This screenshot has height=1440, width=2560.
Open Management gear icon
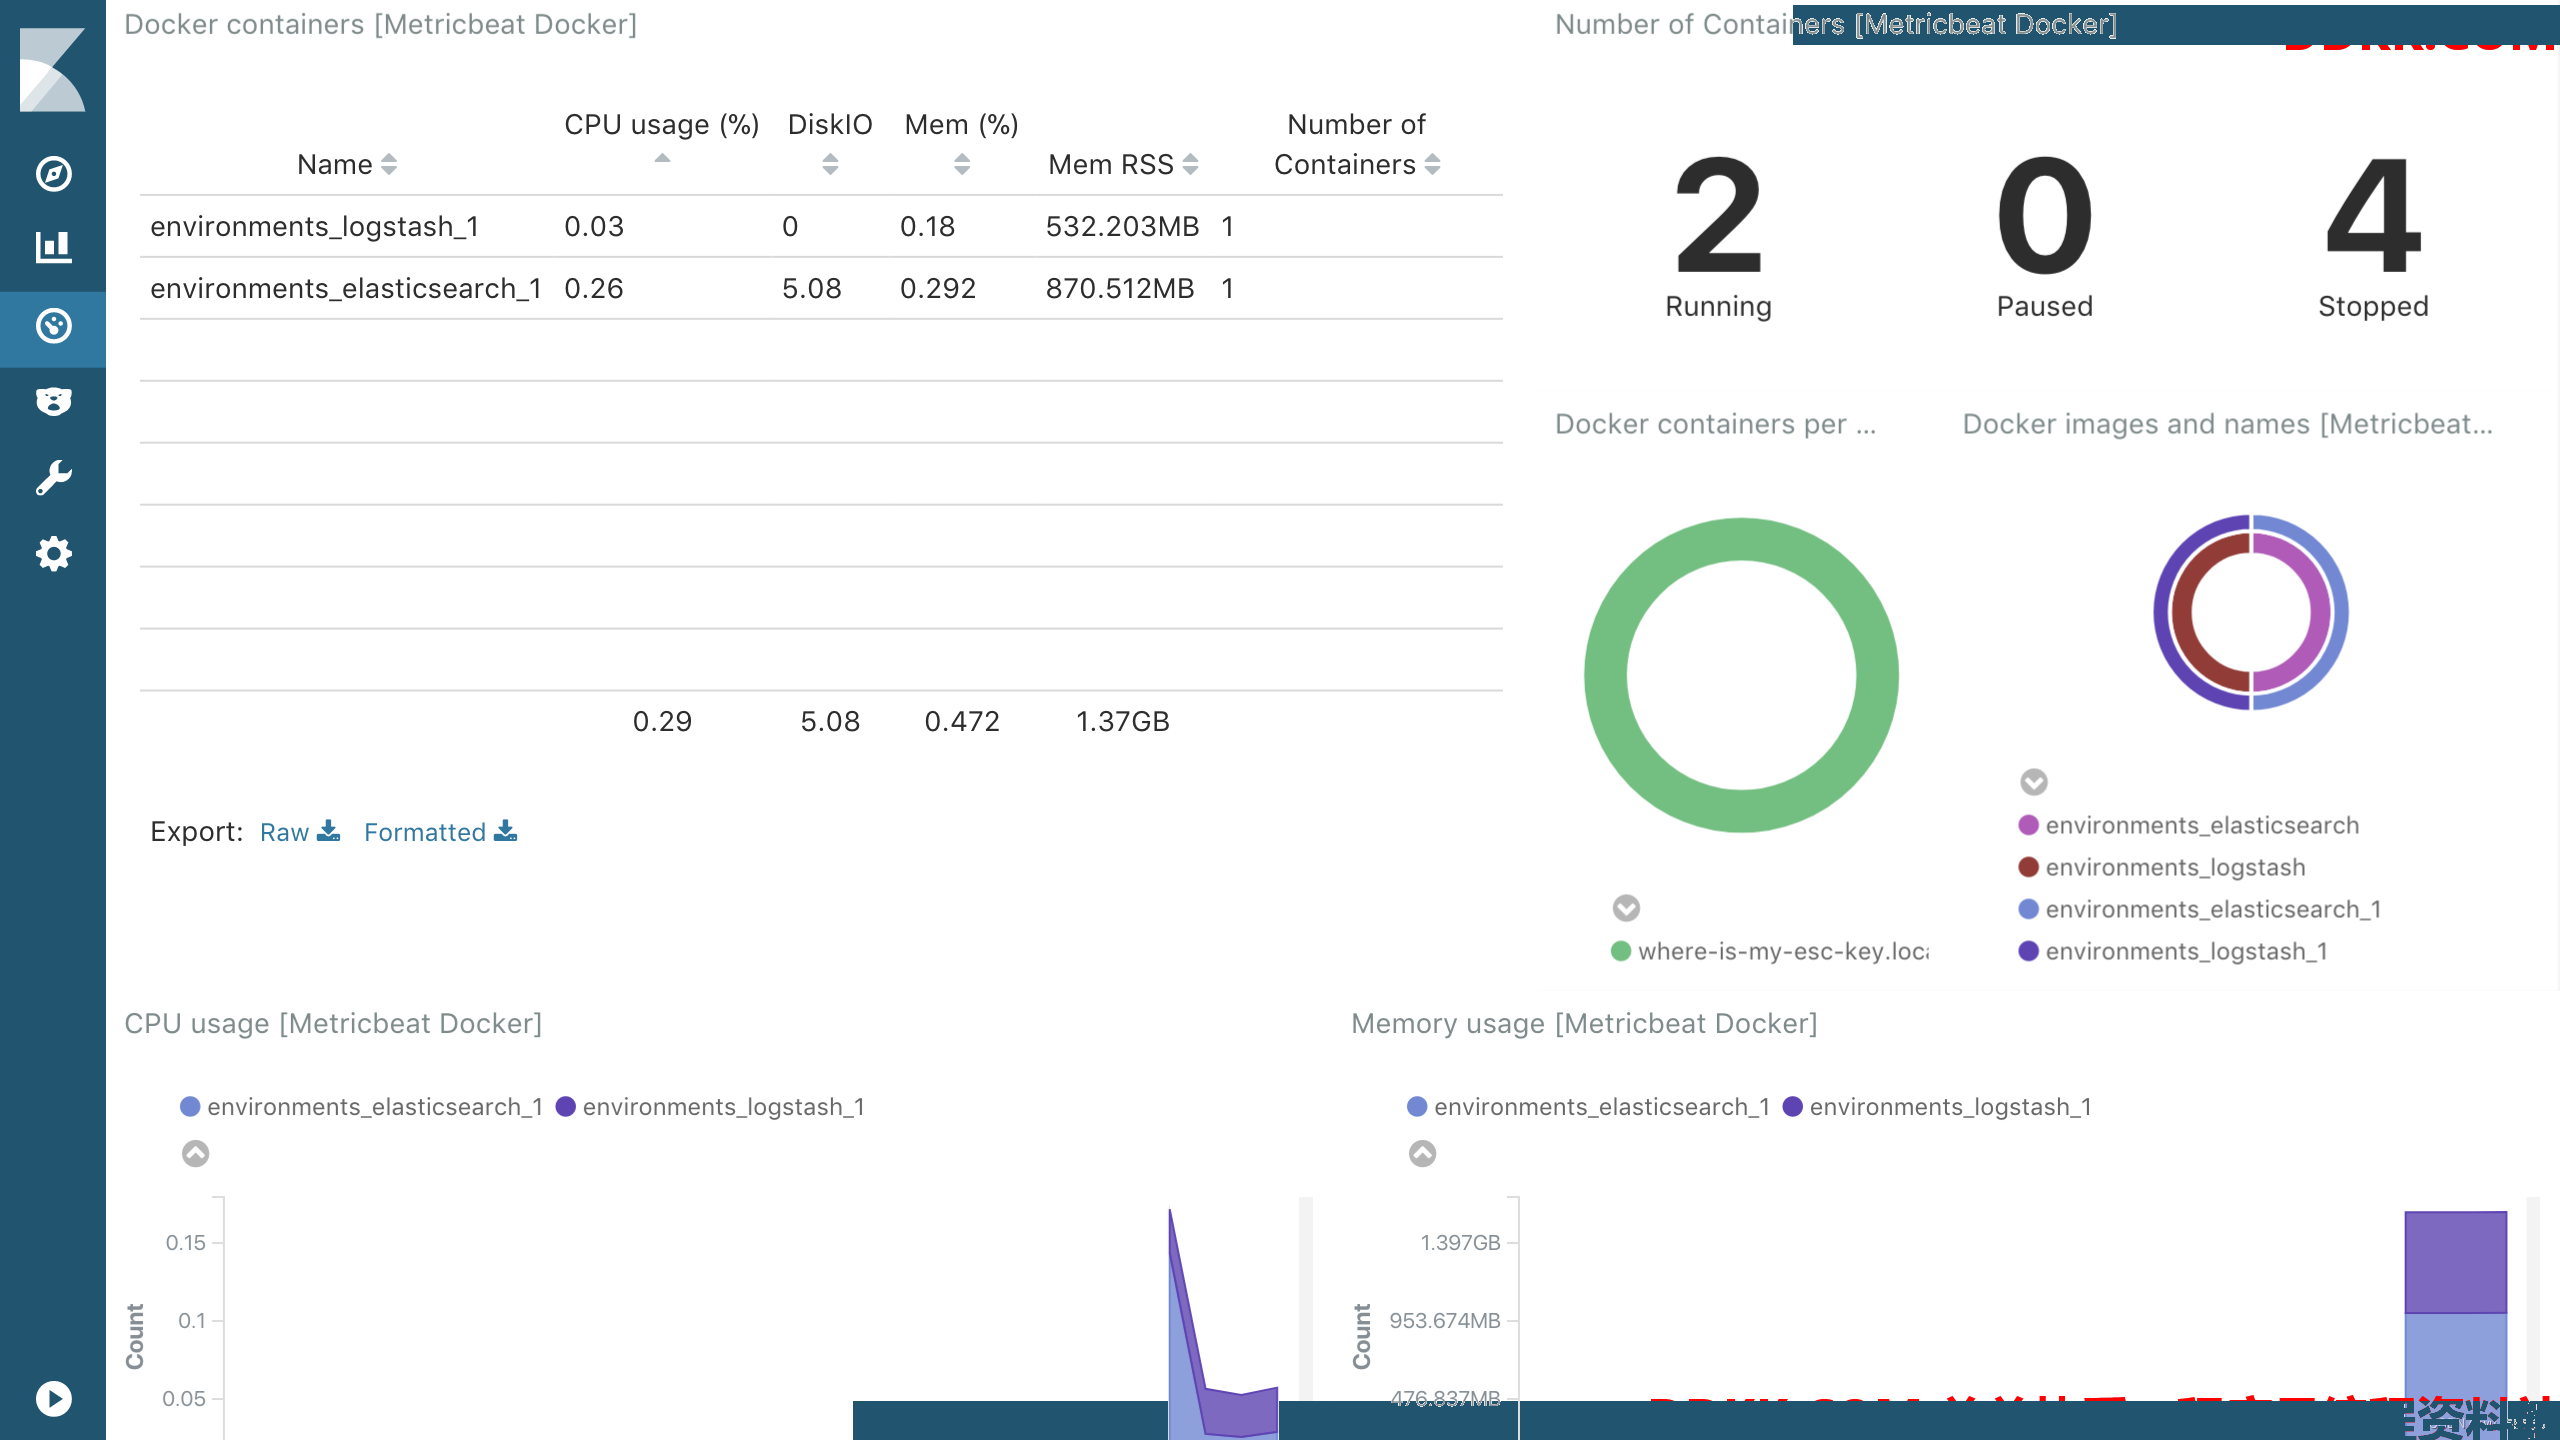point(53,554)
